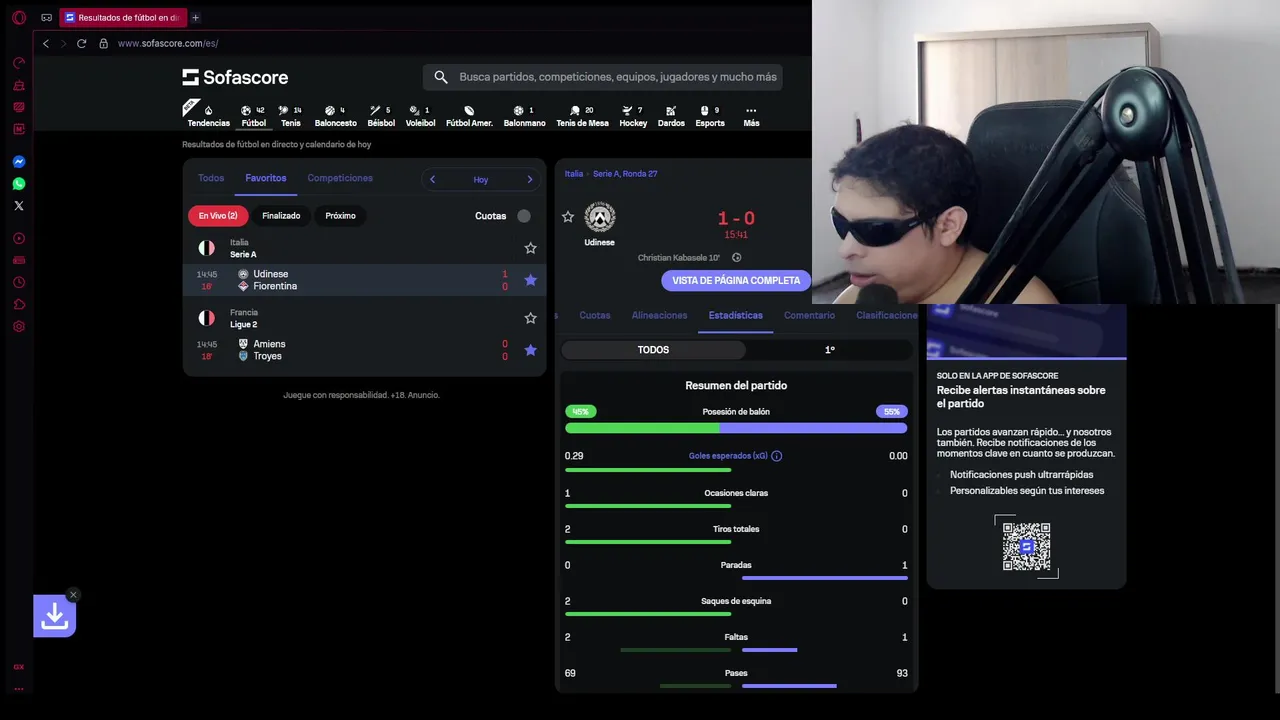Reload the Sofascore page

click(x=81, y=44)
